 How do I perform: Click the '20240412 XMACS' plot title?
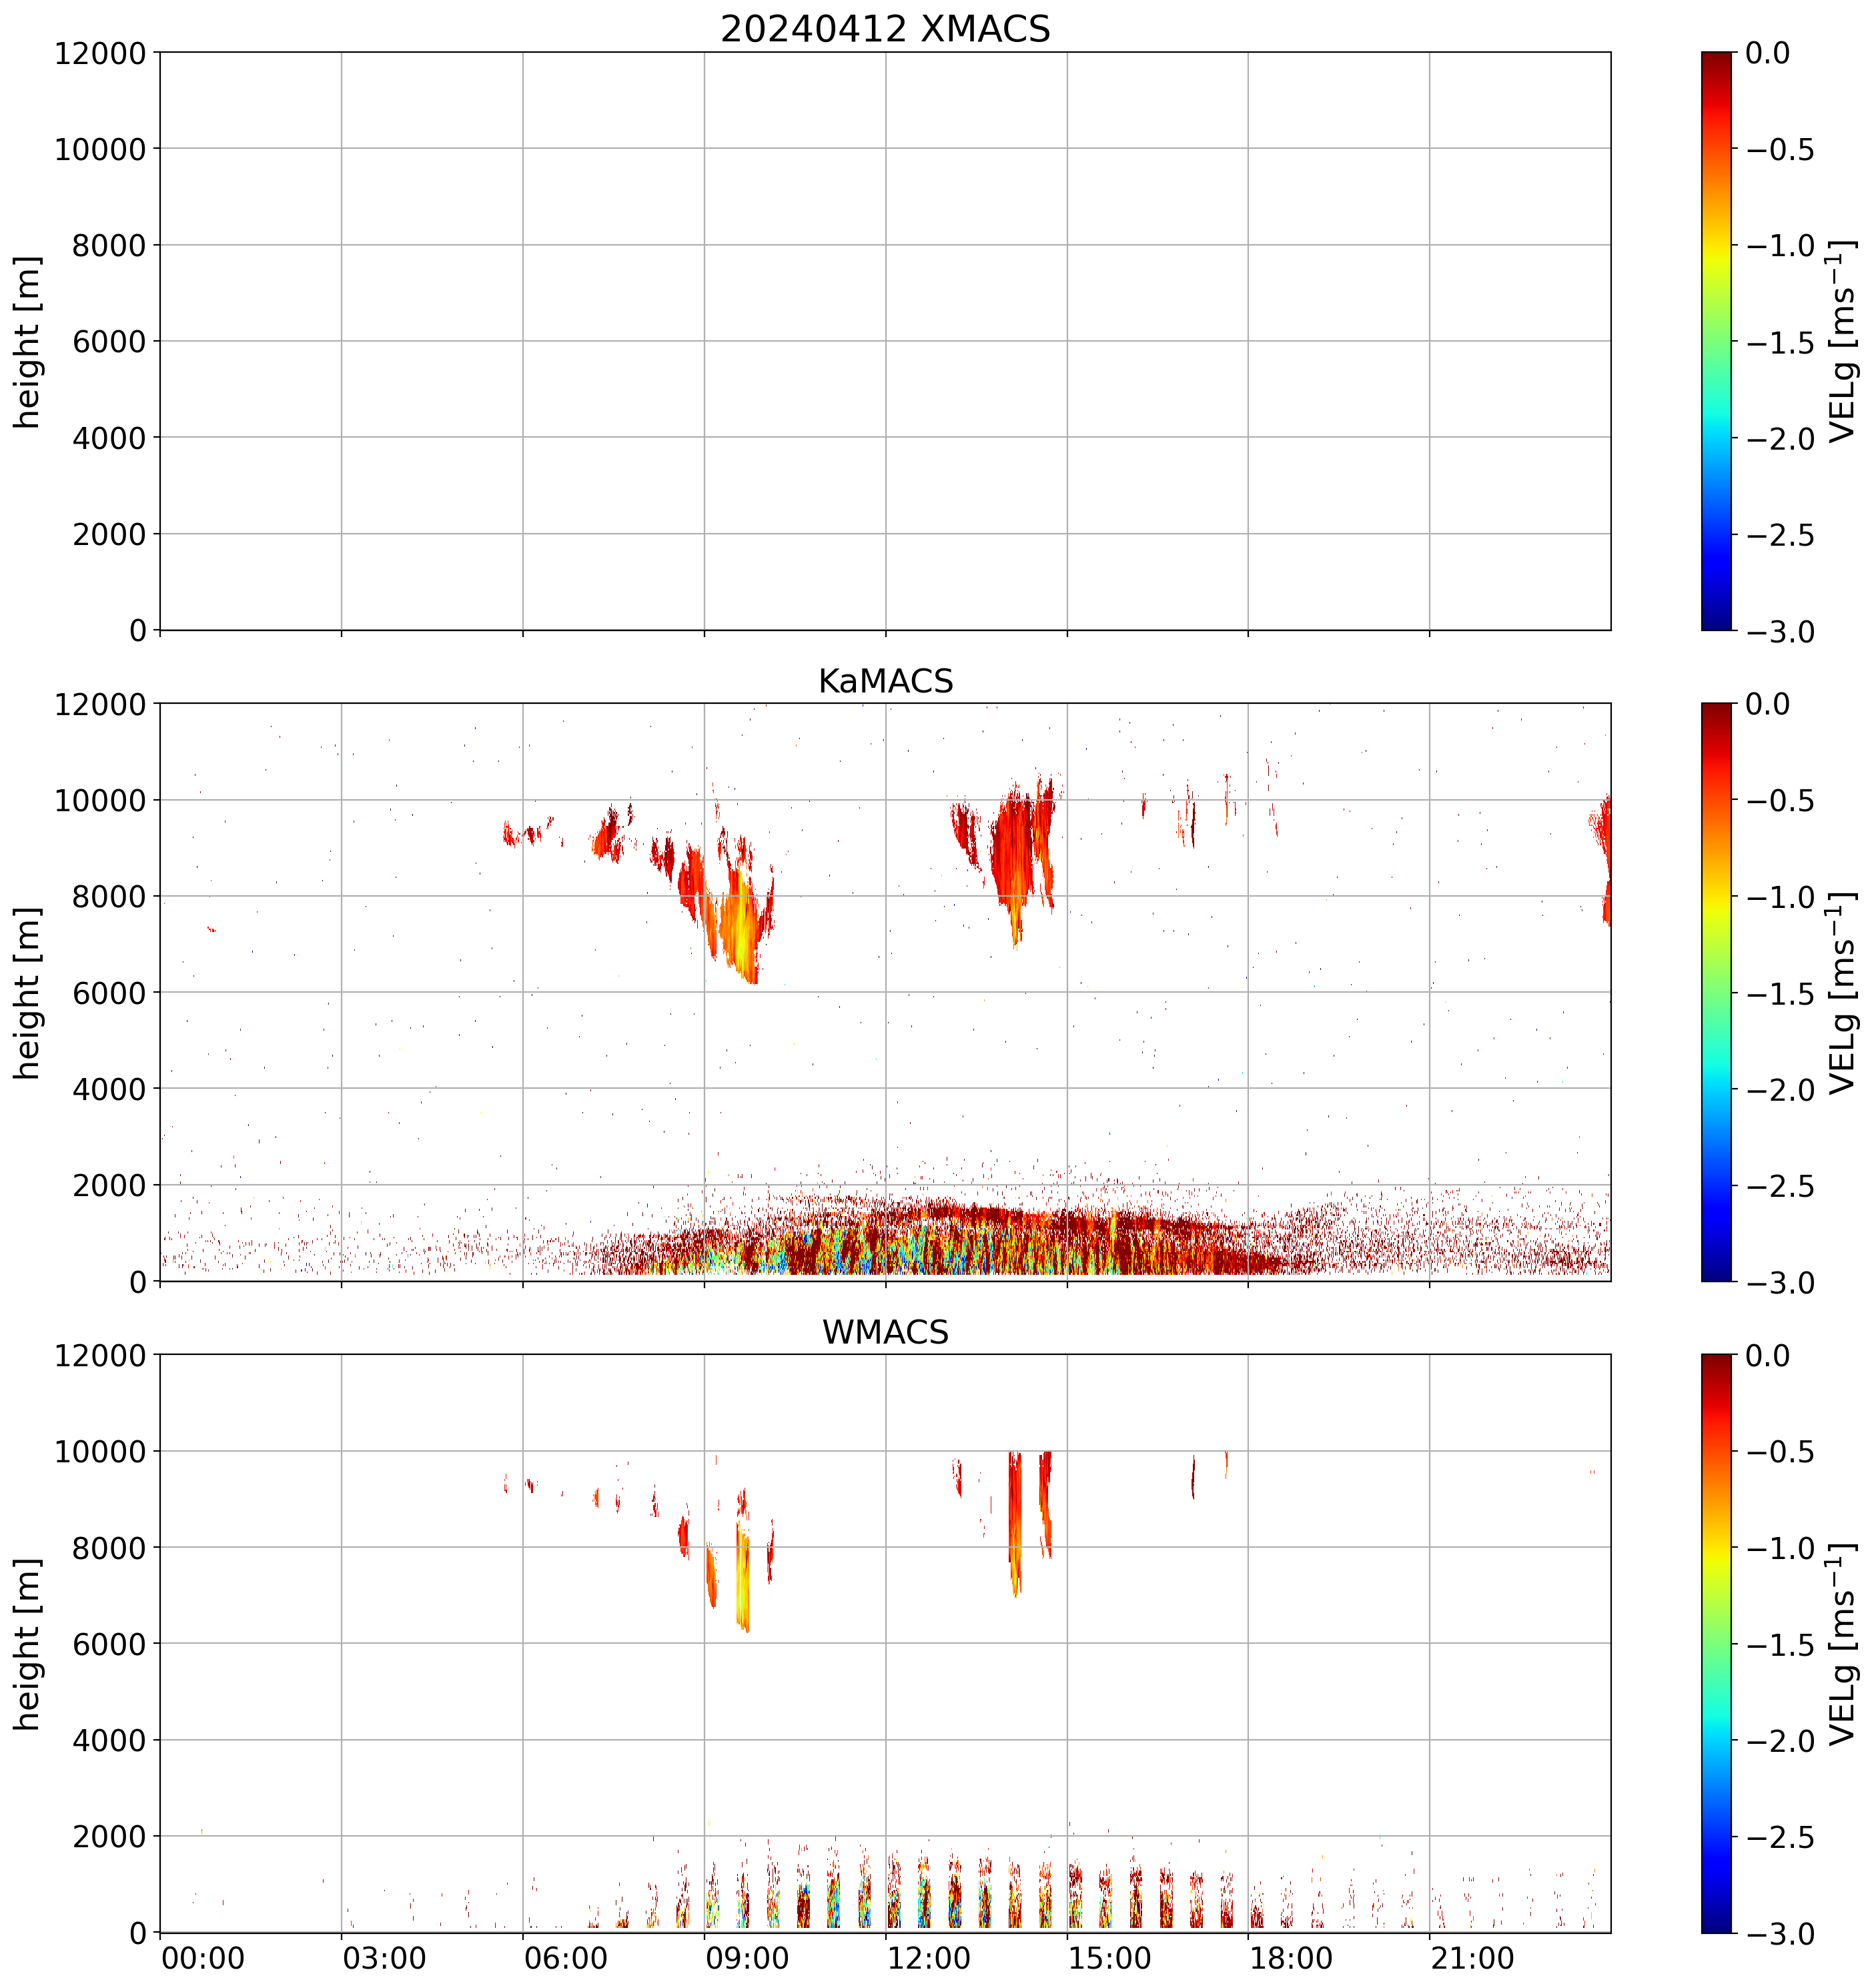pyautogui.click(x=885, y=29)
